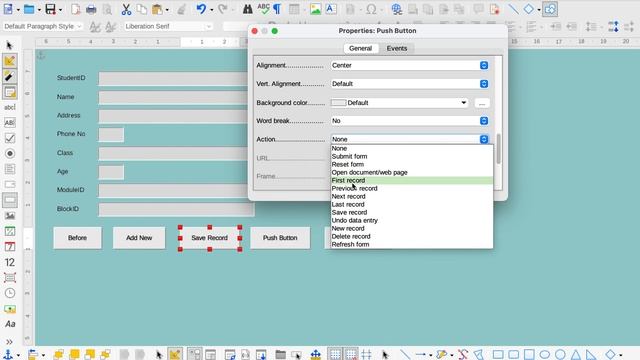Click the Add New button on form
This screenshot has height=360, width=640.
[139, 238]
